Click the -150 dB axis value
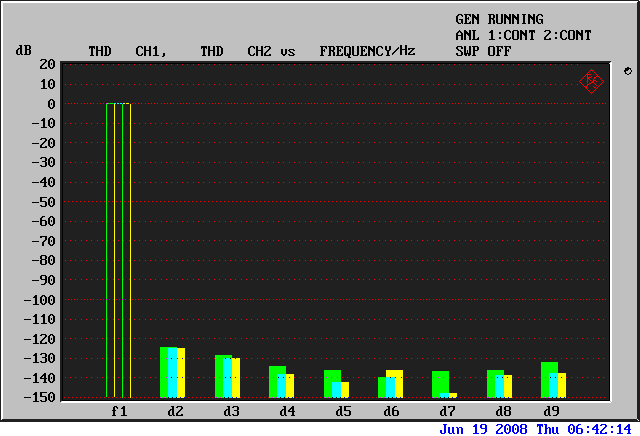640x436 pixels. click(x=39, y=397)
